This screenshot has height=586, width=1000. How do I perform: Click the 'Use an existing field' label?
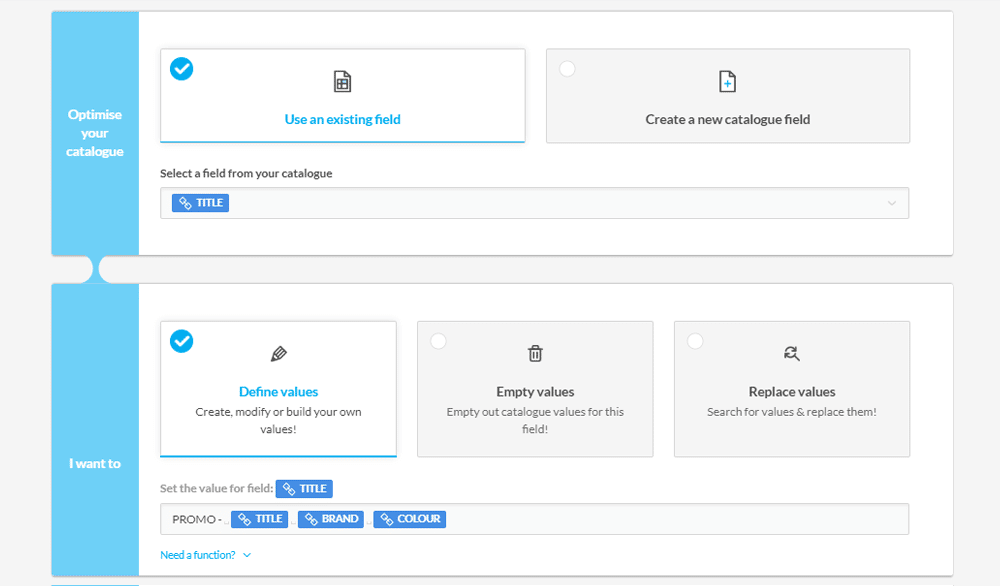[342, 119]
